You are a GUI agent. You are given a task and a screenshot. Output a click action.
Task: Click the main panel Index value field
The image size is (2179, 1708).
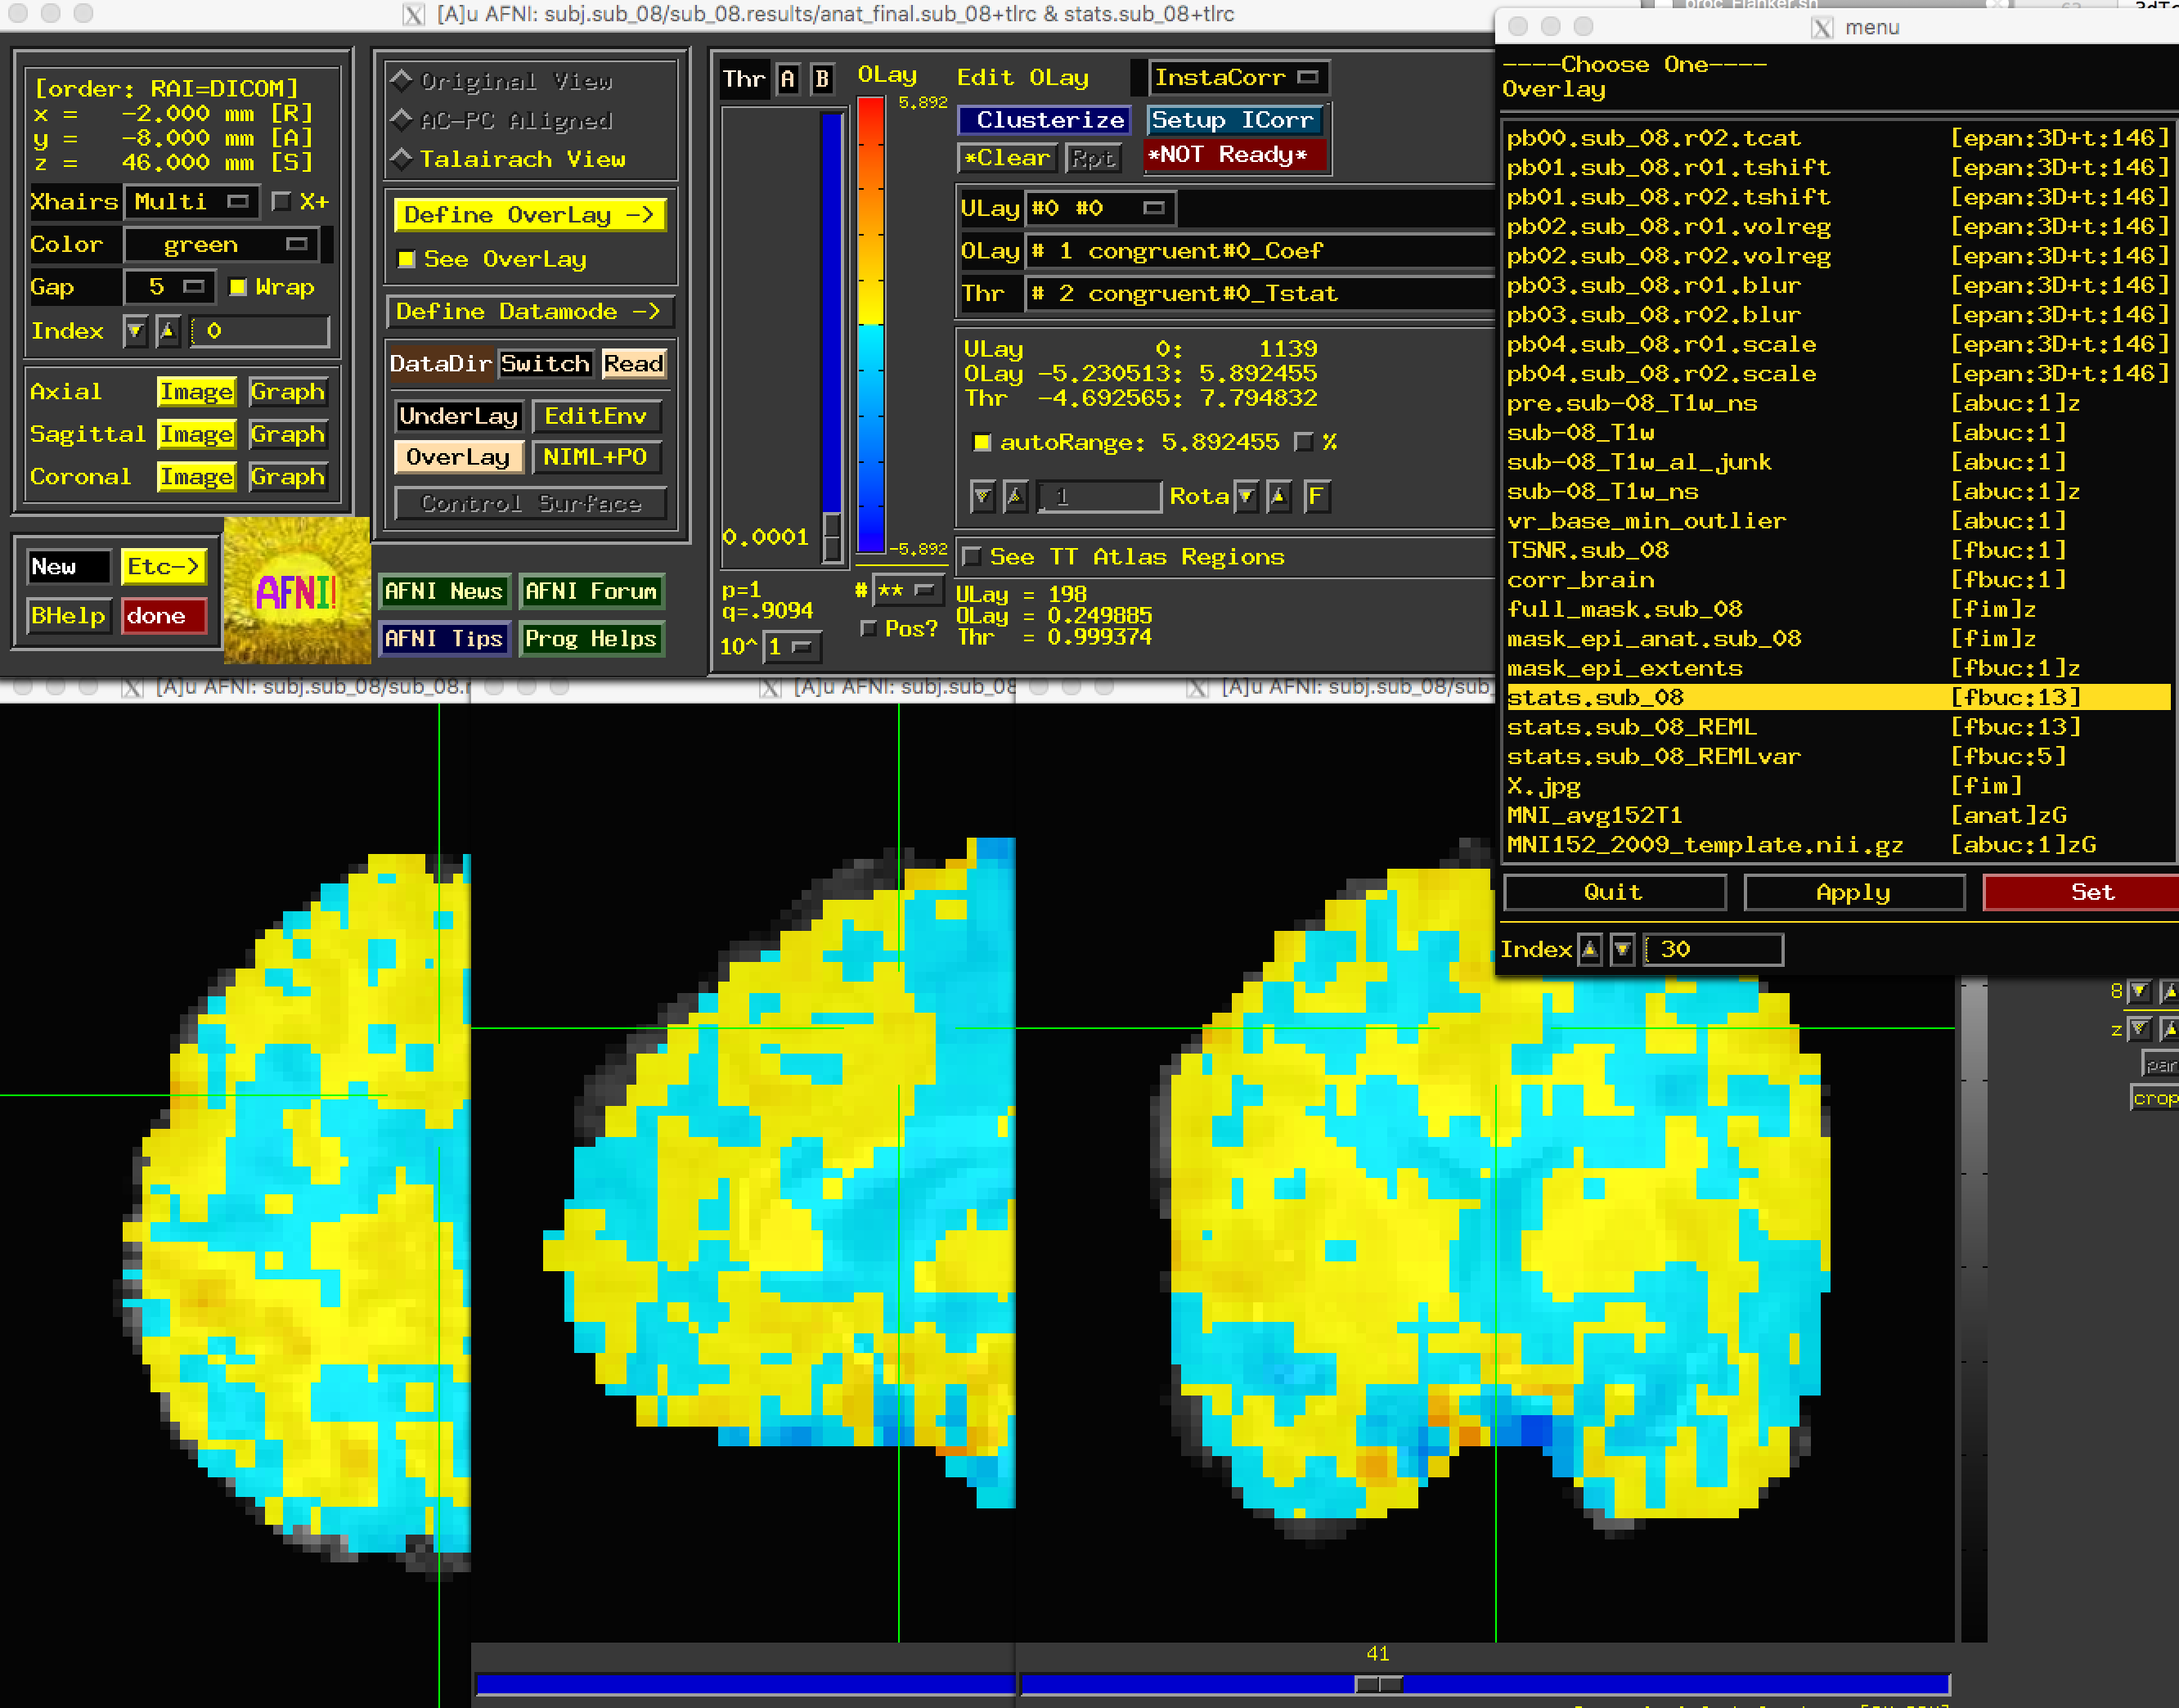(x=260, y=331)
